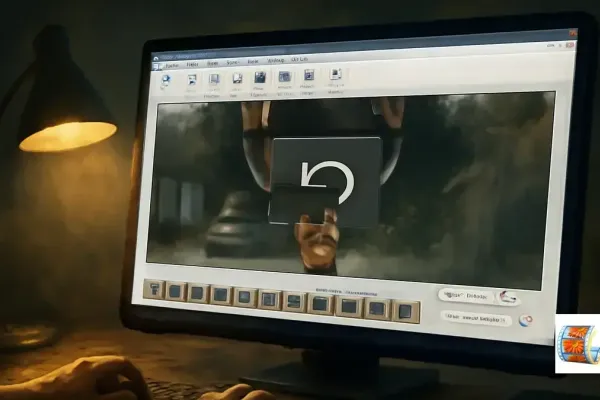Click the seventh toolbar icon with purple frame

point(309,75)
